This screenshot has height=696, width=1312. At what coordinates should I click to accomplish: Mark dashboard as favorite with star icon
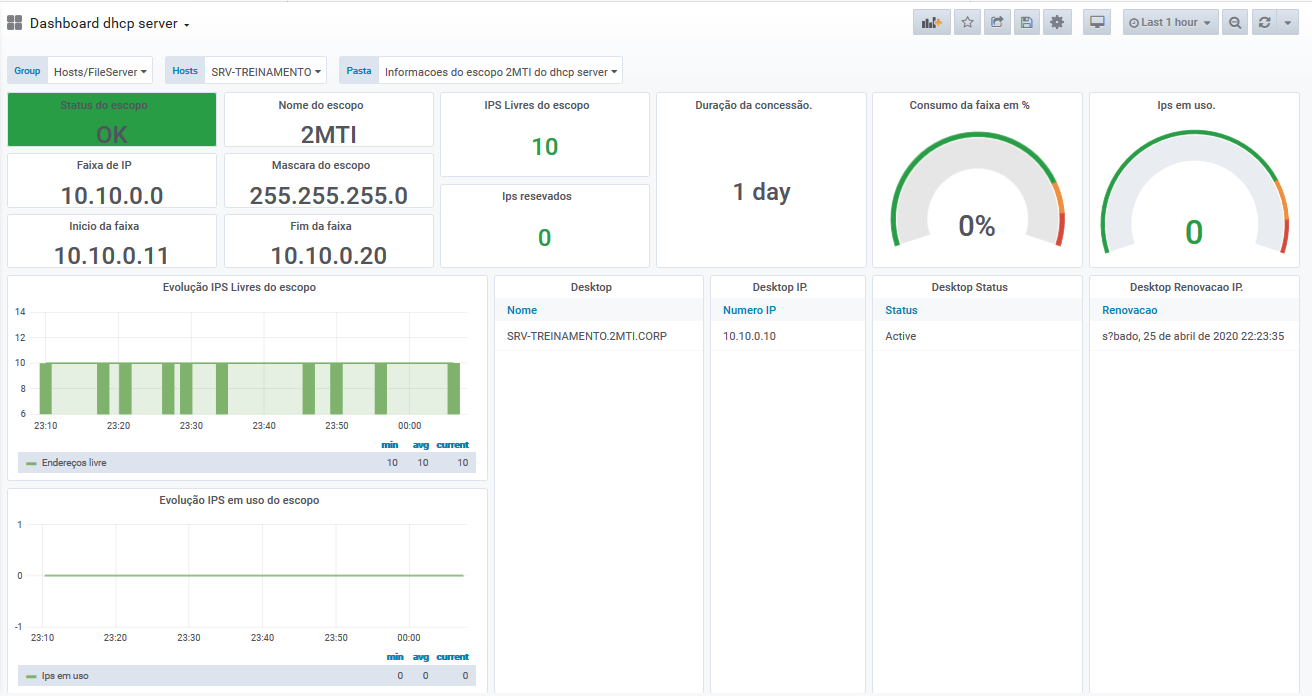967,22
